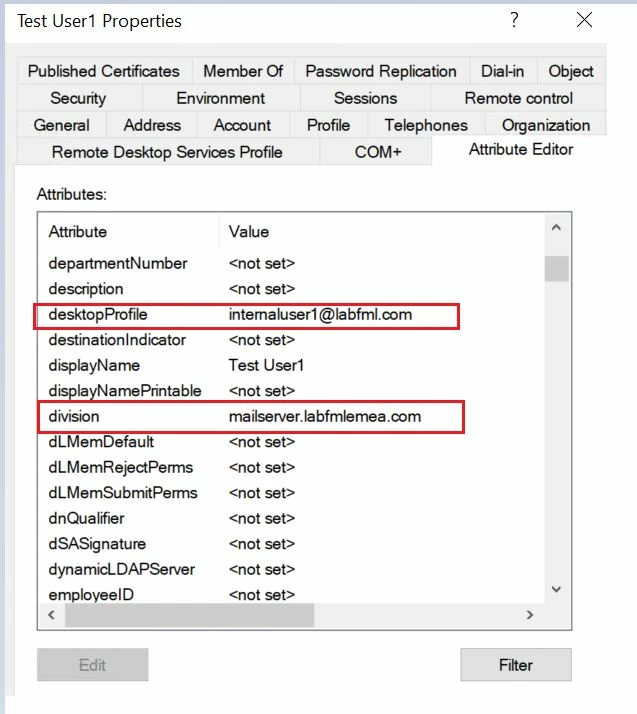Select the displayName attribute
Viewport: 637px width, 714px height.
click(94, 366)
